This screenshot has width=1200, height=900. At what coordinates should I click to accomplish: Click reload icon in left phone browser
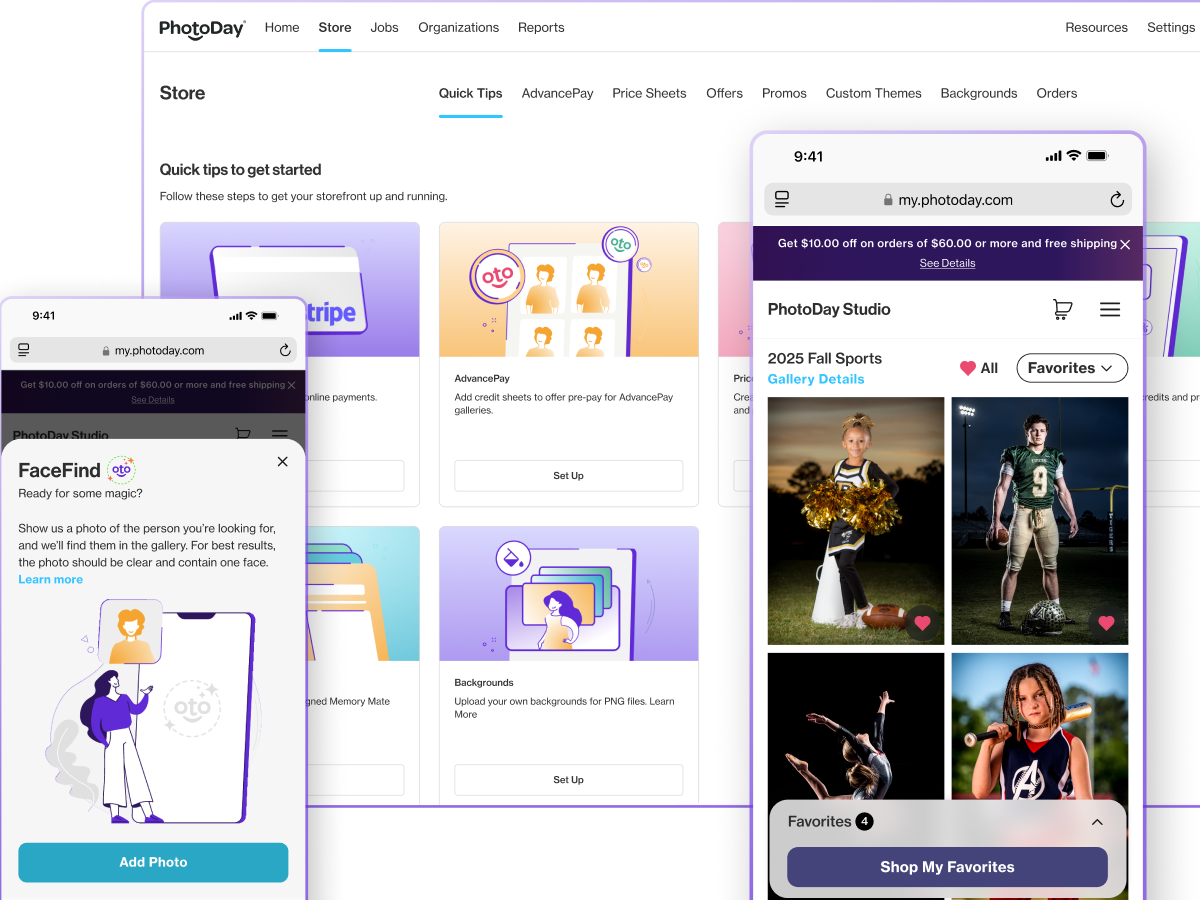(x=285, y=351)
